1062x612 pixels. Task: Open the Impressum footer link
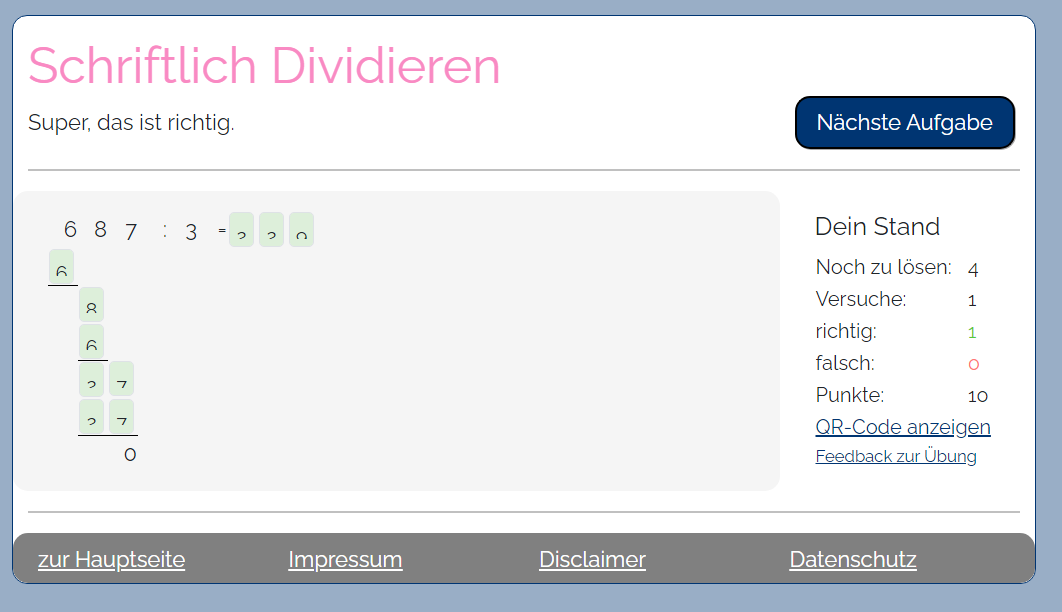click(x=345, y=559)
